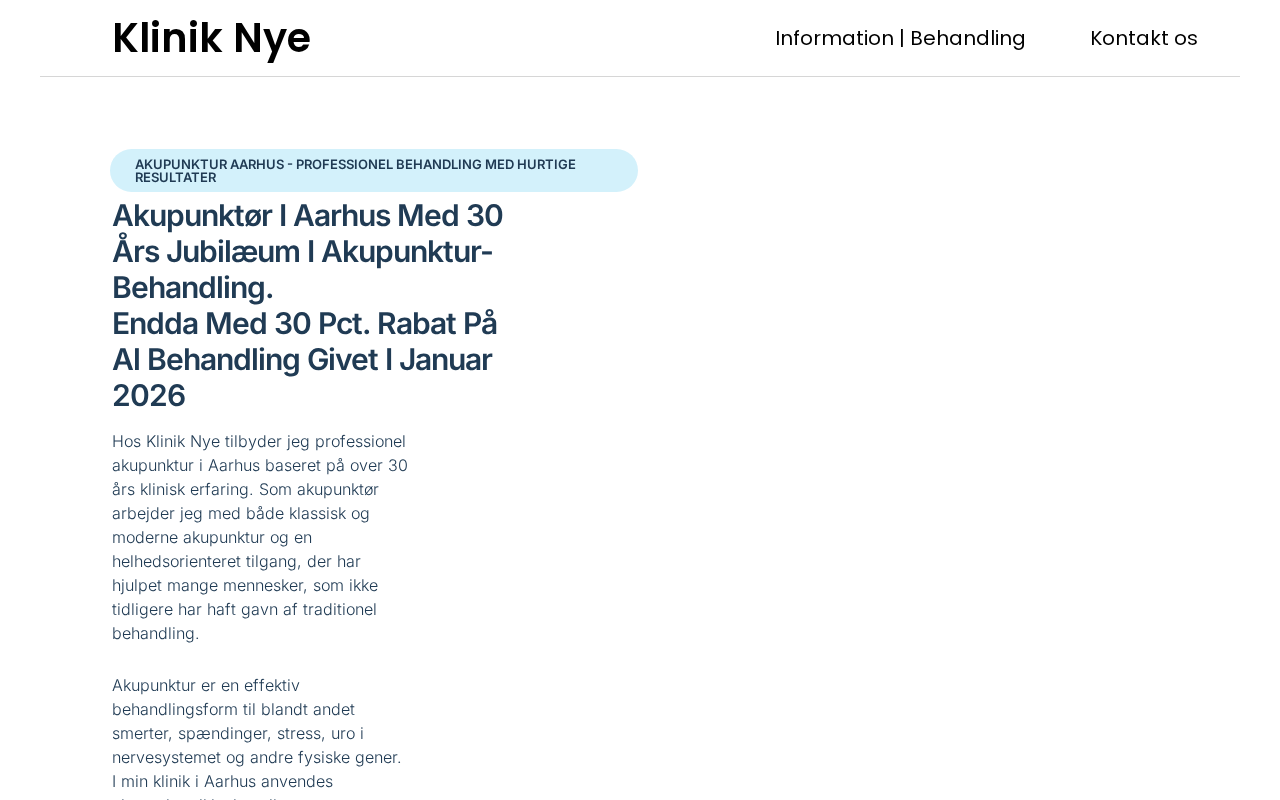Image resolution: width=1280 pixels, height=800 pixels.
Task: Click heading line "Års Jubilæum I Akupunktur-"
Action: tap(302, 252)
